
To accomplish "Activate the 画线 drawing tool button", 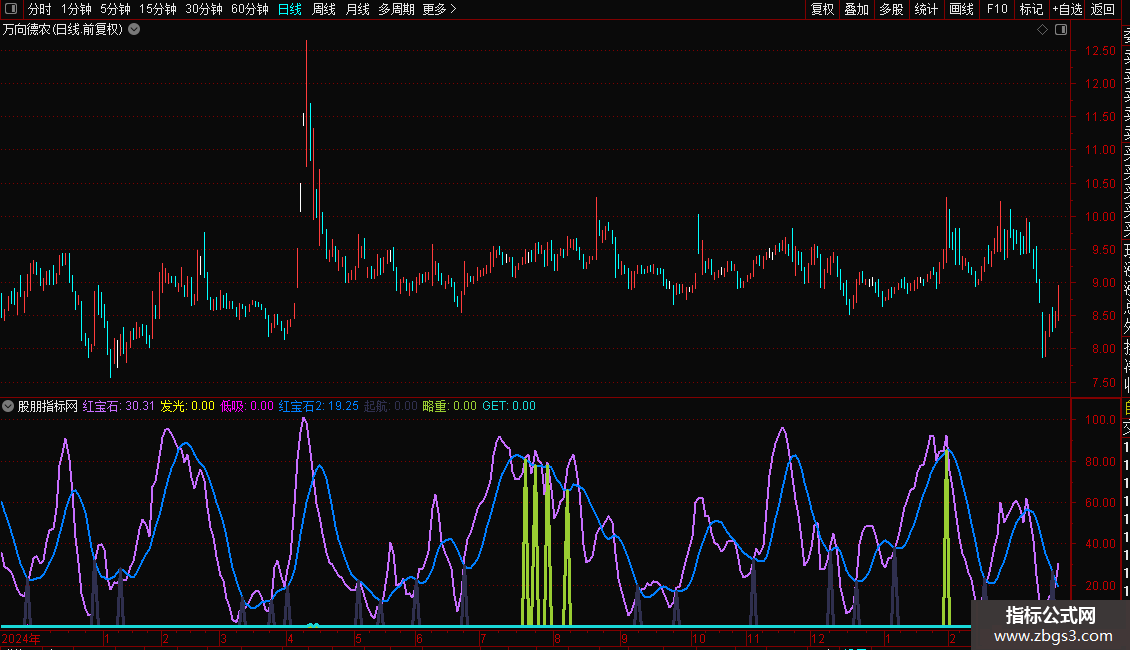I will (x=961, y=9).
